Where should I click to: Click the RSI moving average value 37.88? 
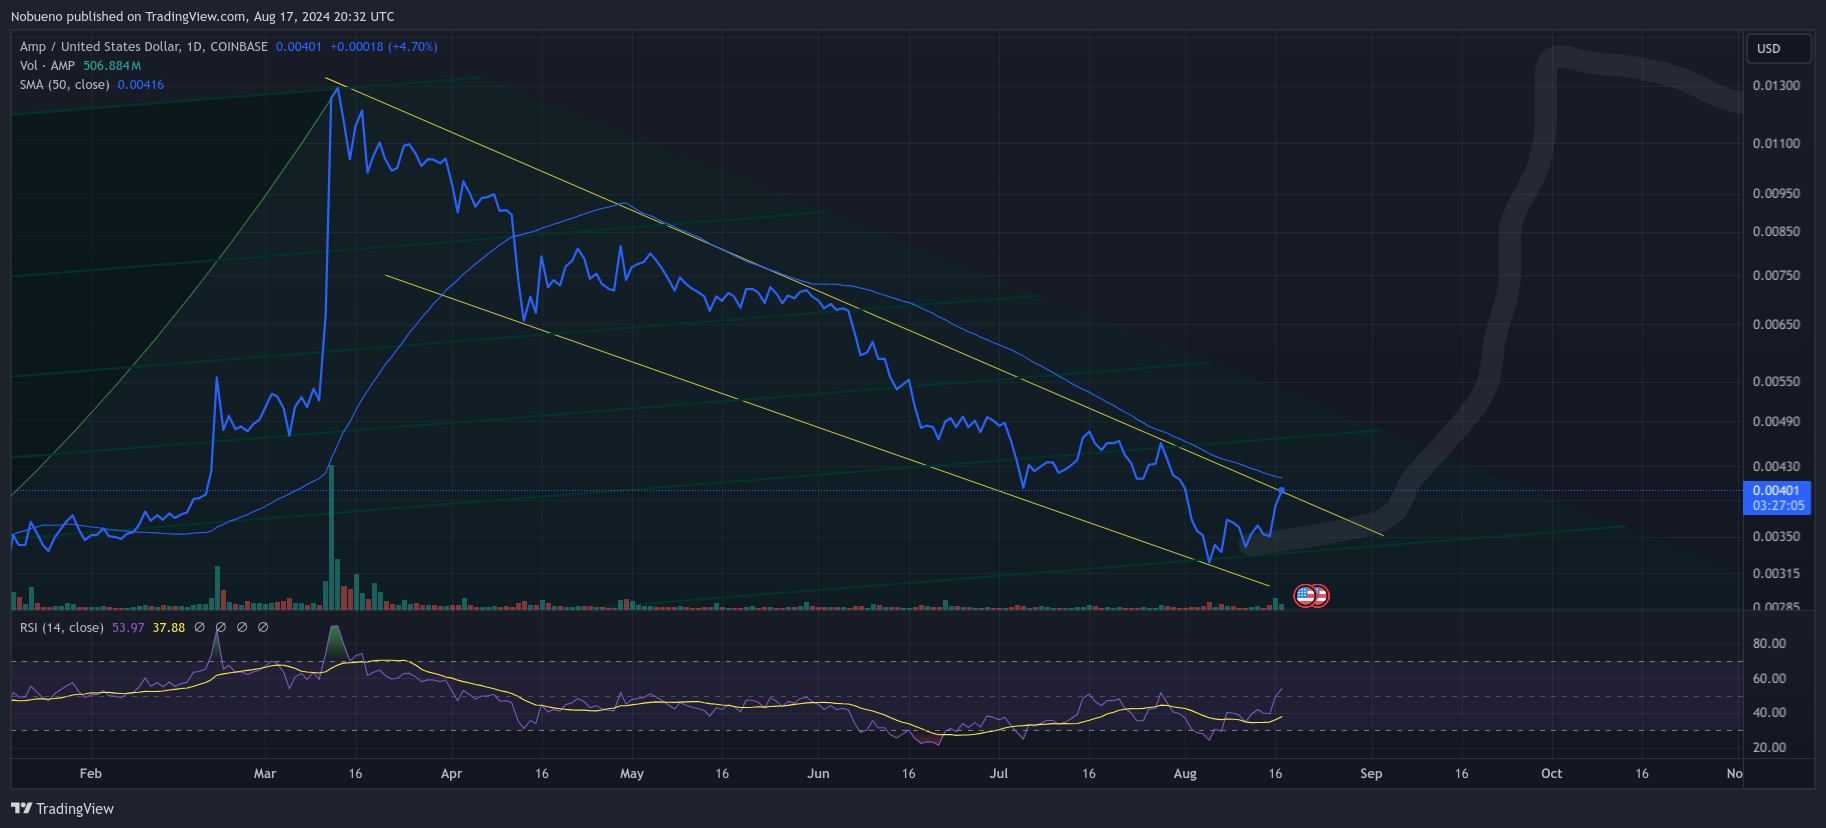click(169, 627)
